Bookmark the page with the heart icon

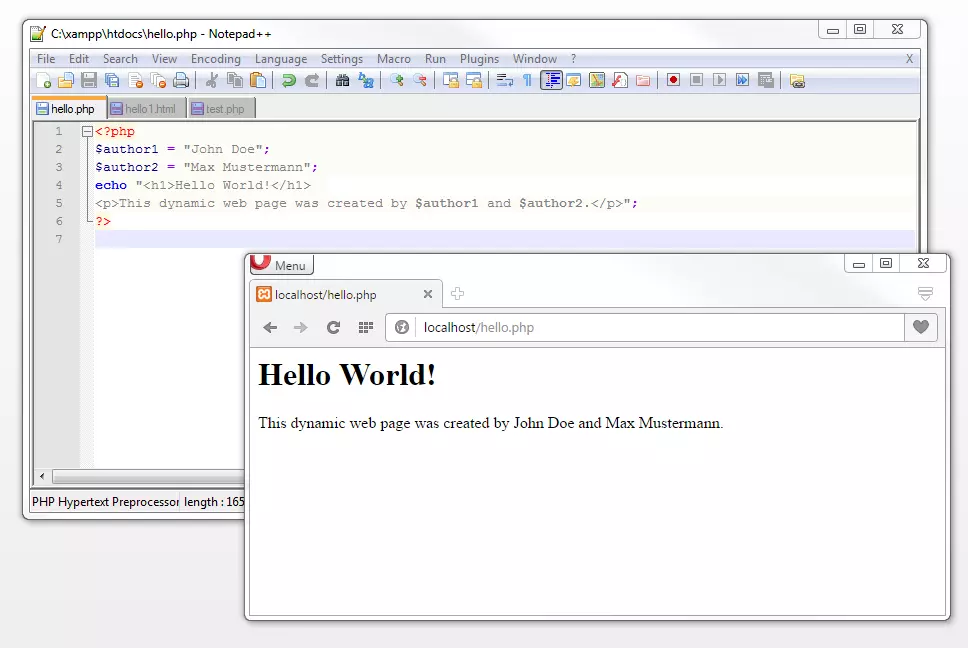(921, 327)
